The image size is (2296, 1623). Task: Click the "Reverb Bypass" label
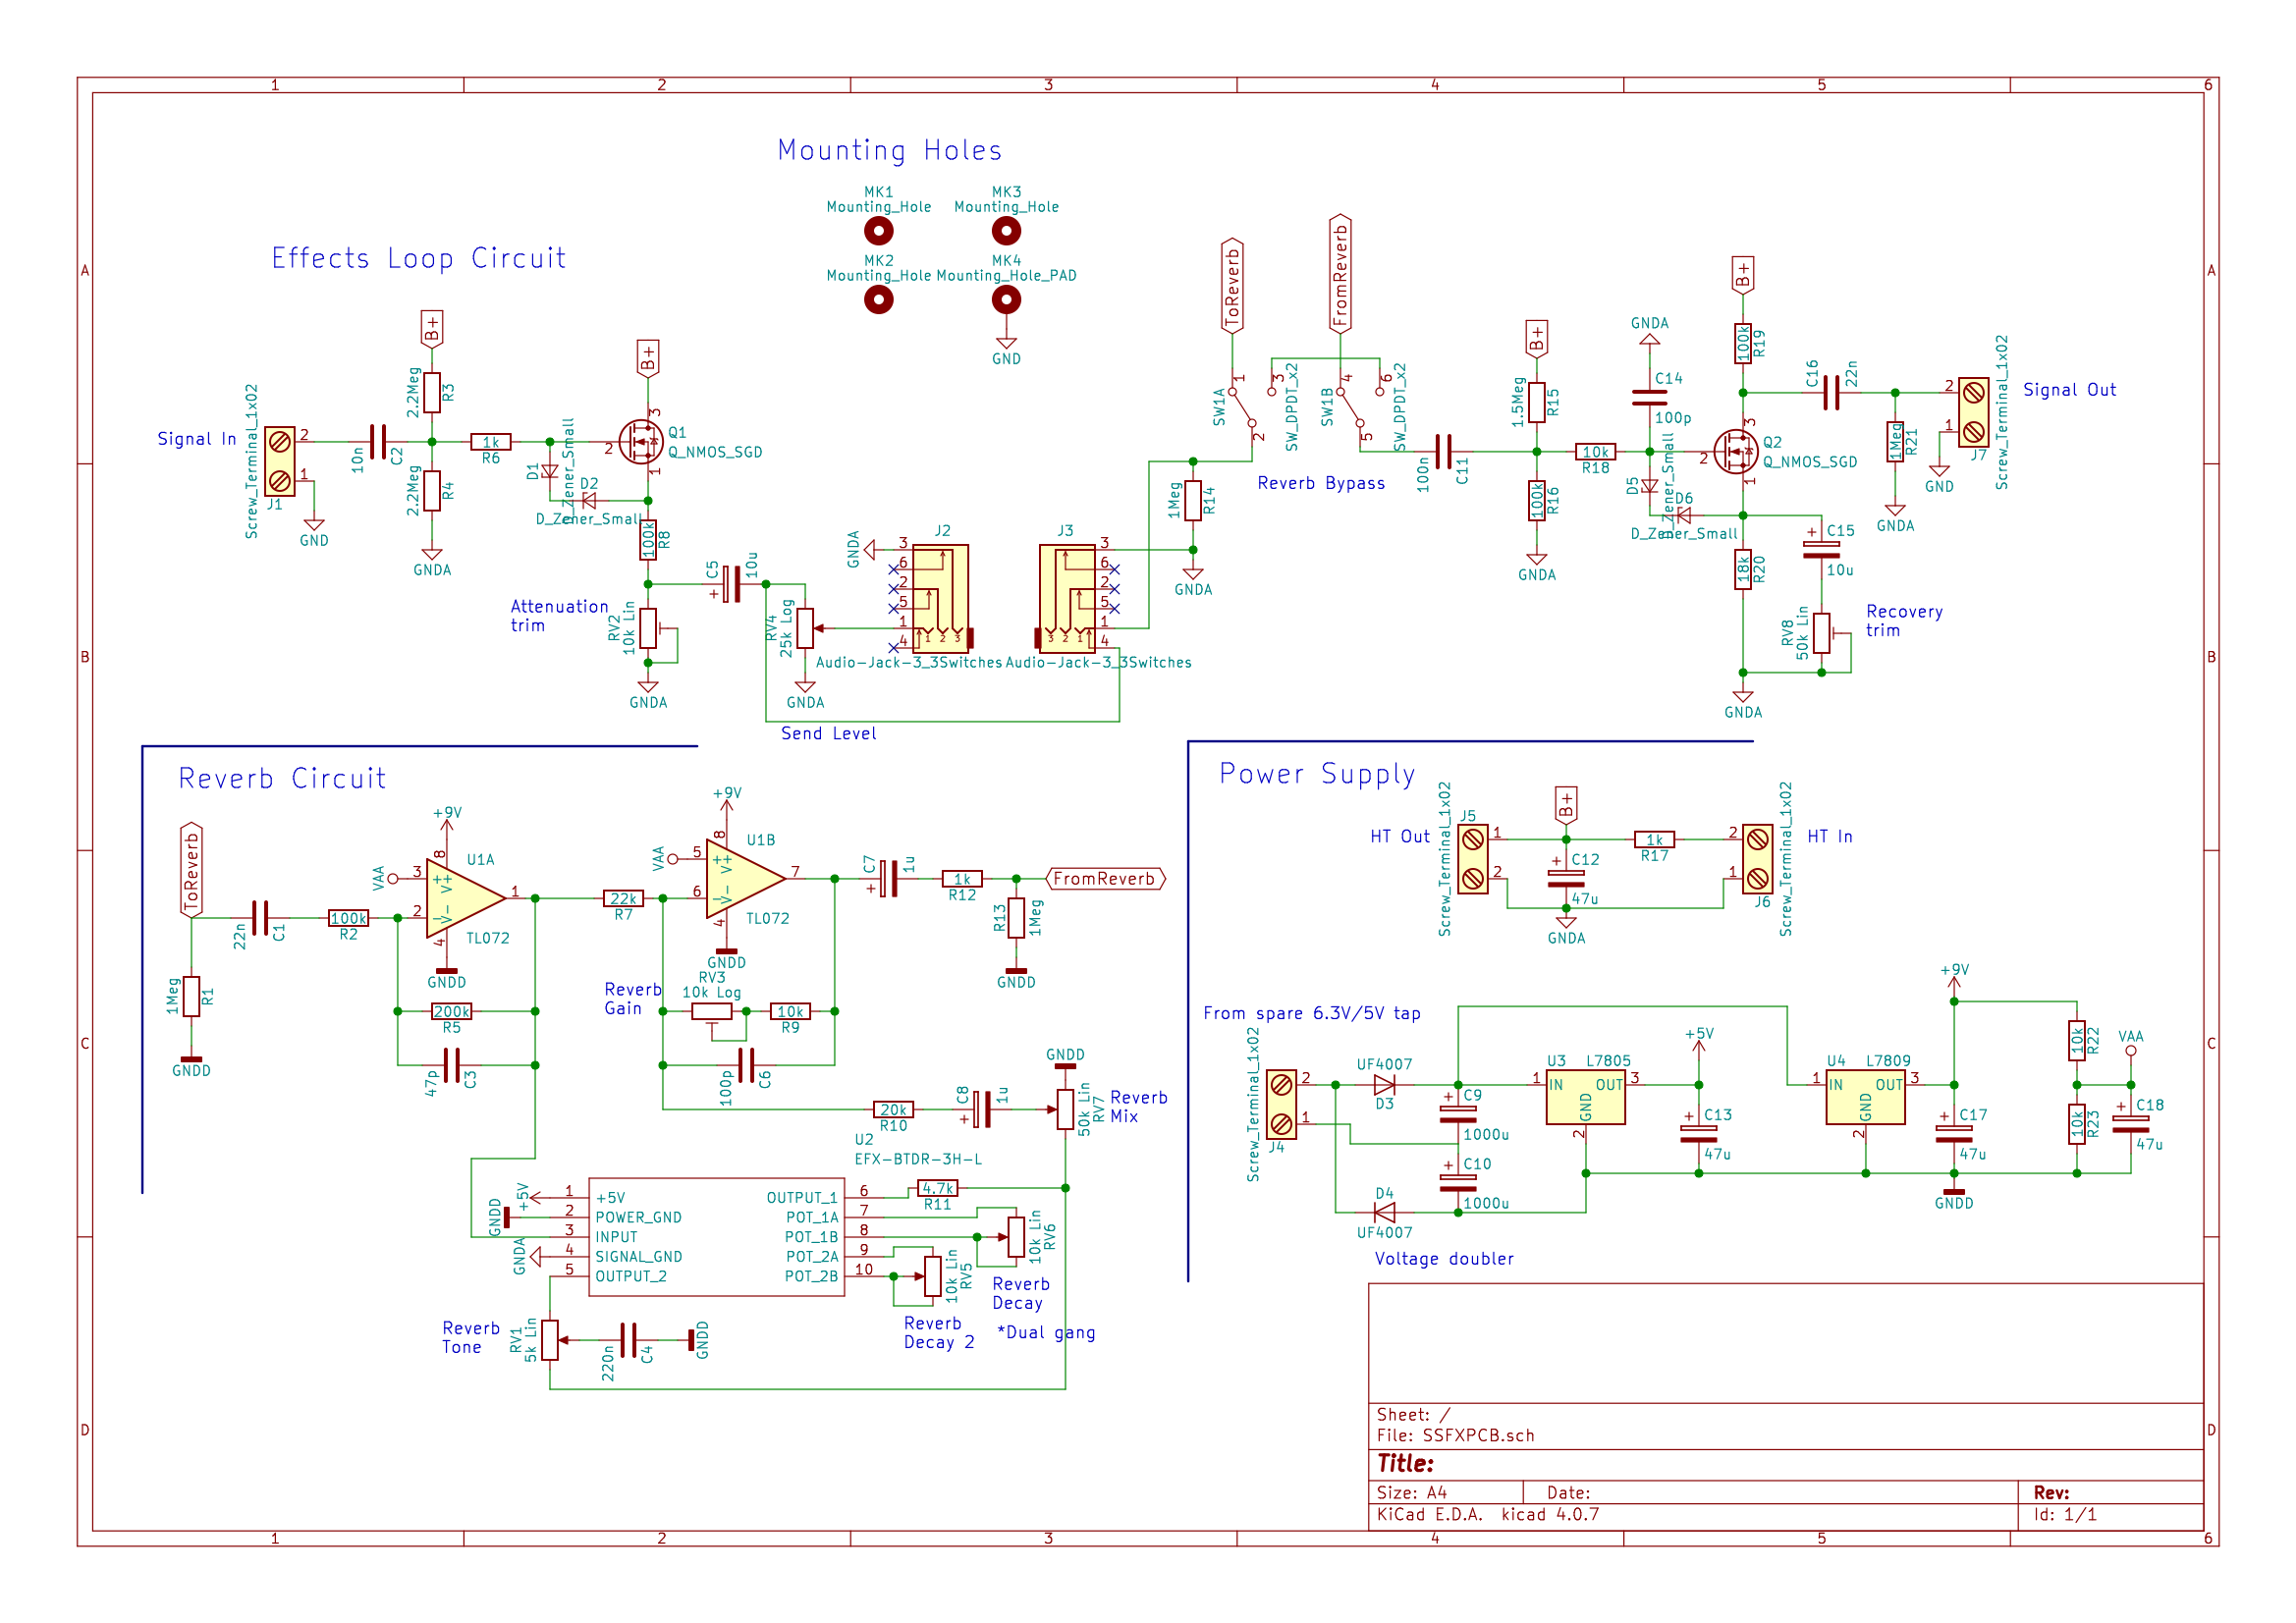click(1321, 483)
